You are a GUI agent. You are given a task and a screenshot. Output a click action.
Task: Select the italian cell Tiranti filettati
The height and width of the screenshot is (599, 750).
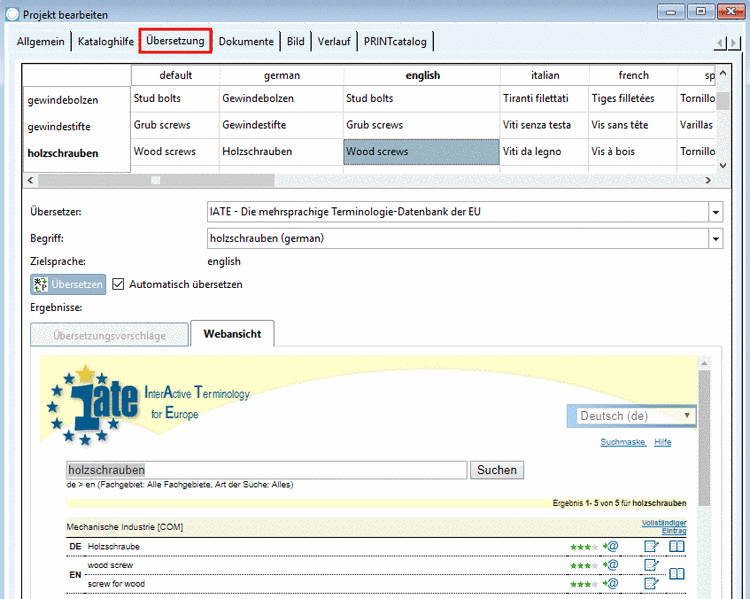click(x=545, y=99)
